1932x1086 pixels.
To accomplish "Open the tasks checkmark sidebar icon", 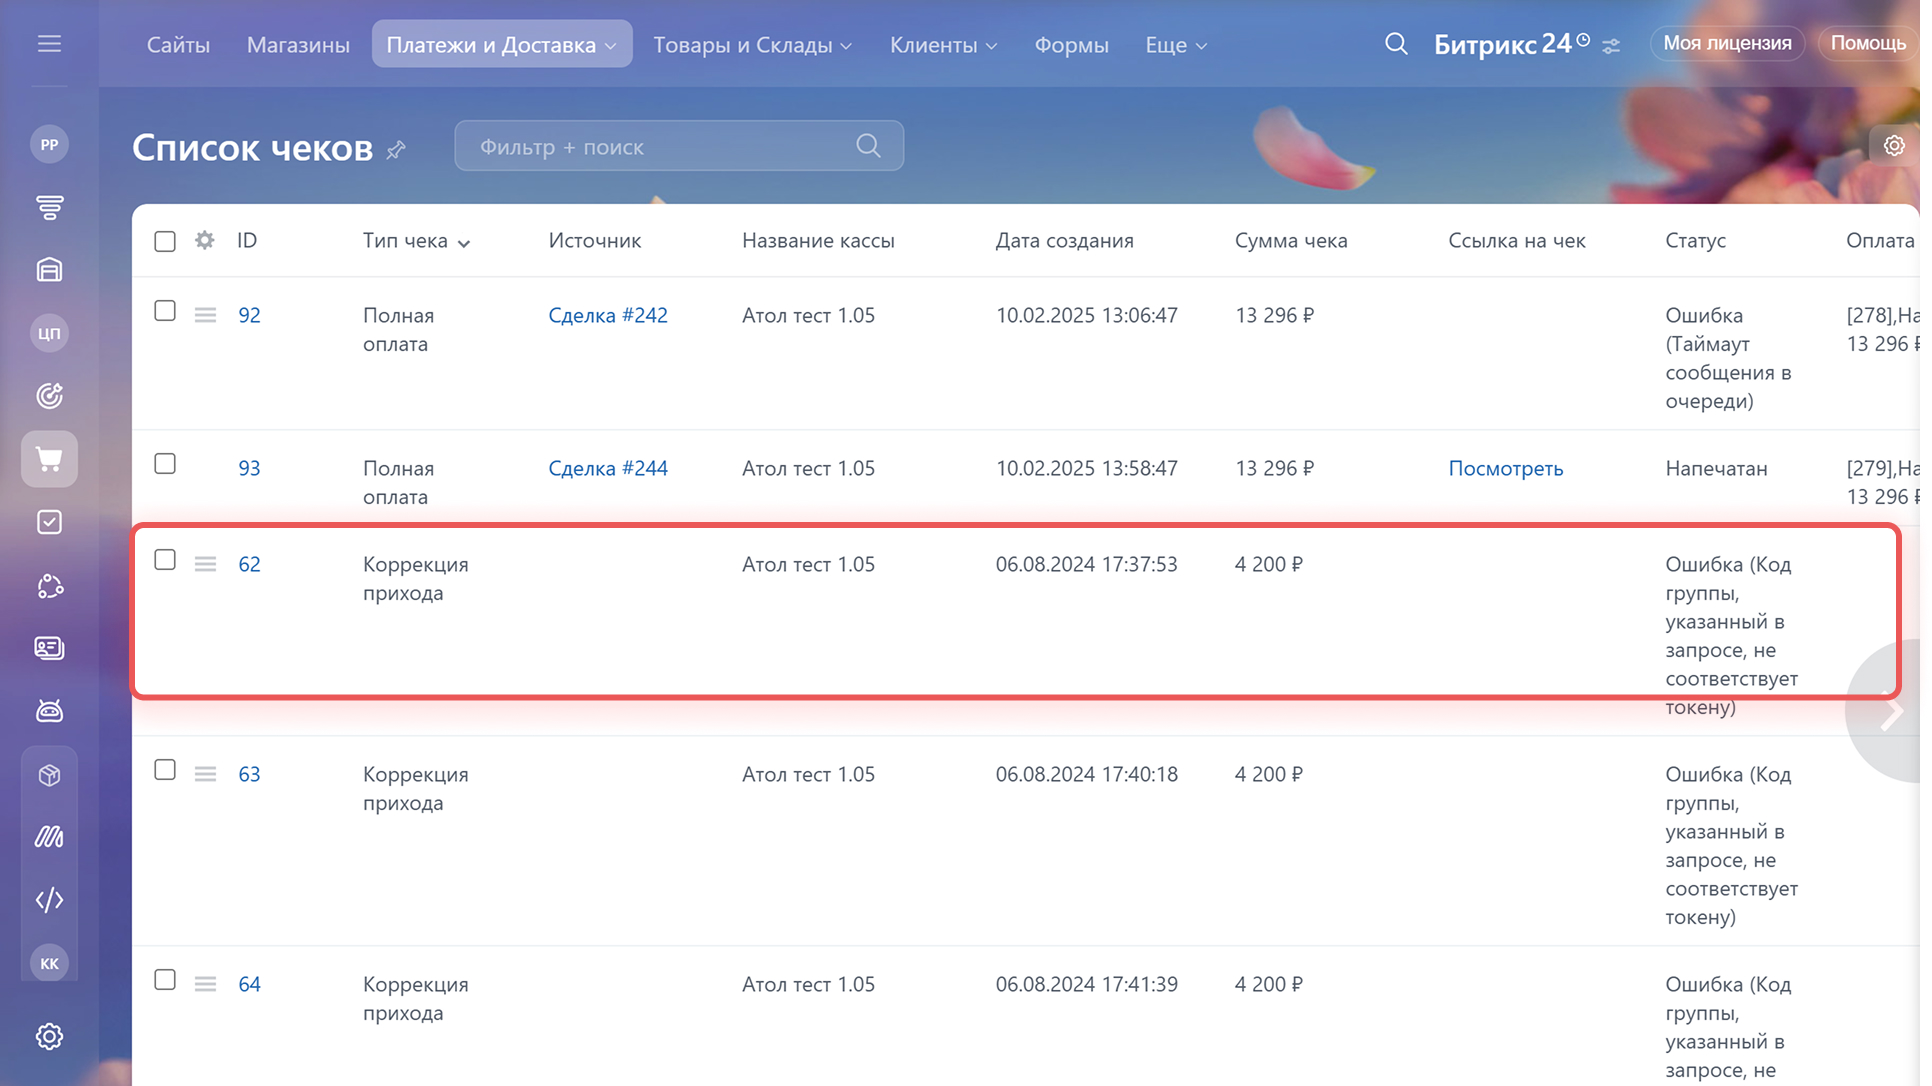I will click(x=49, y=522).
